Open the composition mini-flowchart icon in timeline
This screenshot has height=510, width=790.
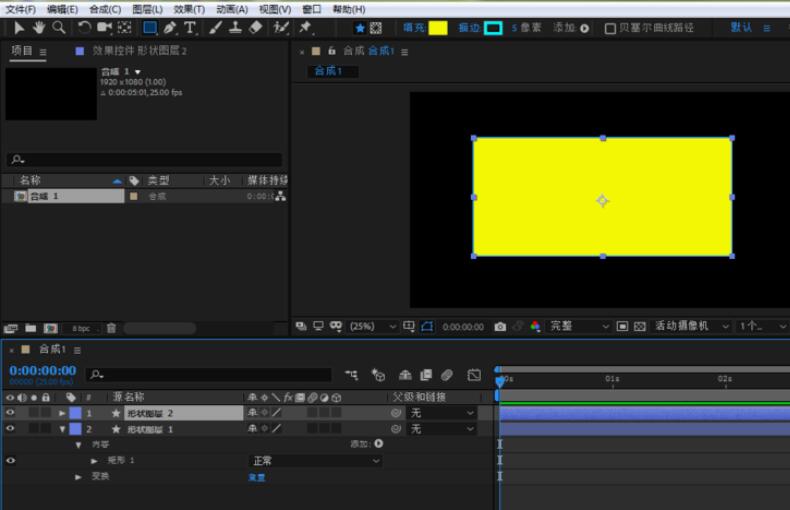click(x=351, y=375)
